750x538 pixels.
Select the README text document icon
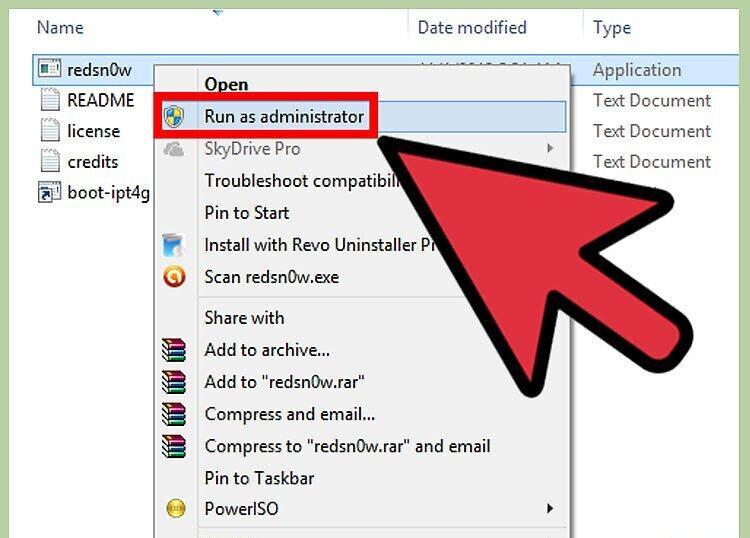50,100
